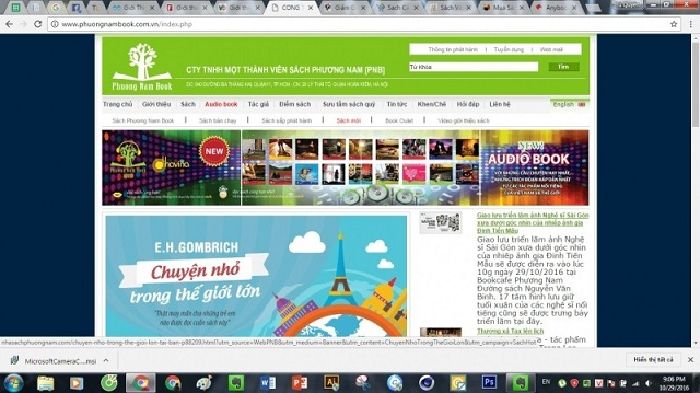Launch Word from the taskbar

coord(268,383)
